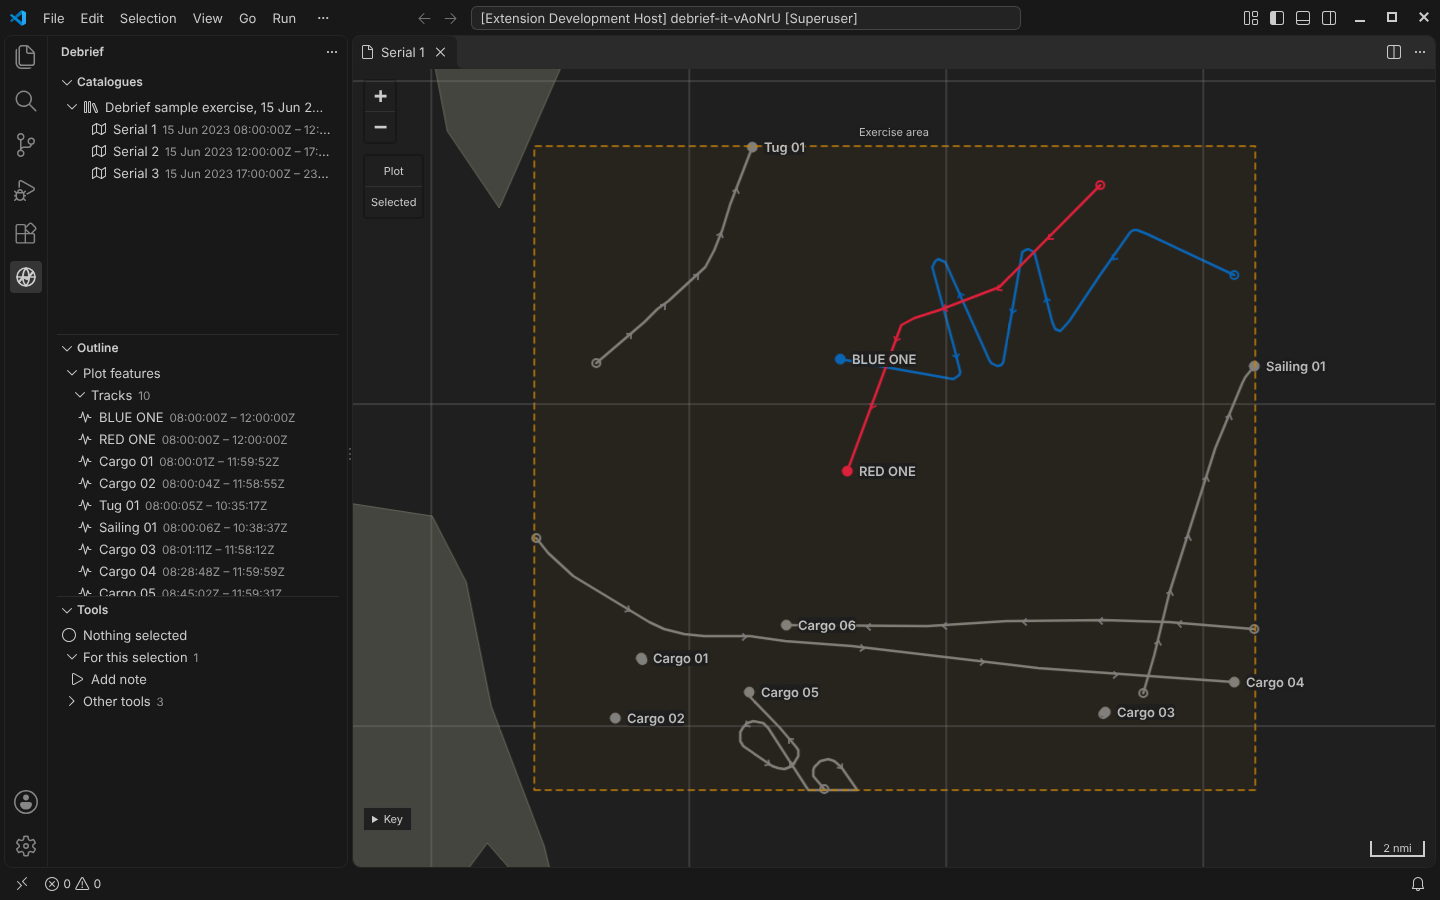The width and height of the screenshot is (1440, 900).
Task: Toggle Primary Side Bar layout icon
Action: (x=1277, y=18)
